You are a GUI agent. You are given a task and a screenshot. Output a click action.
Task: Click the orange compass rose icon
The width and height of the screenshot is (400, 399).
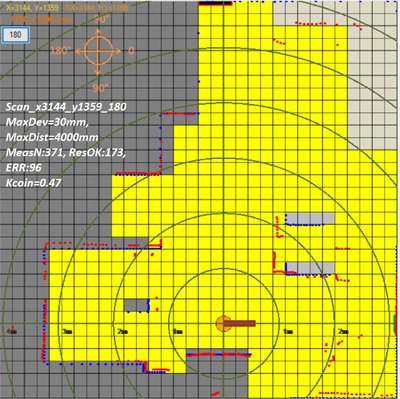coord(97,52)
